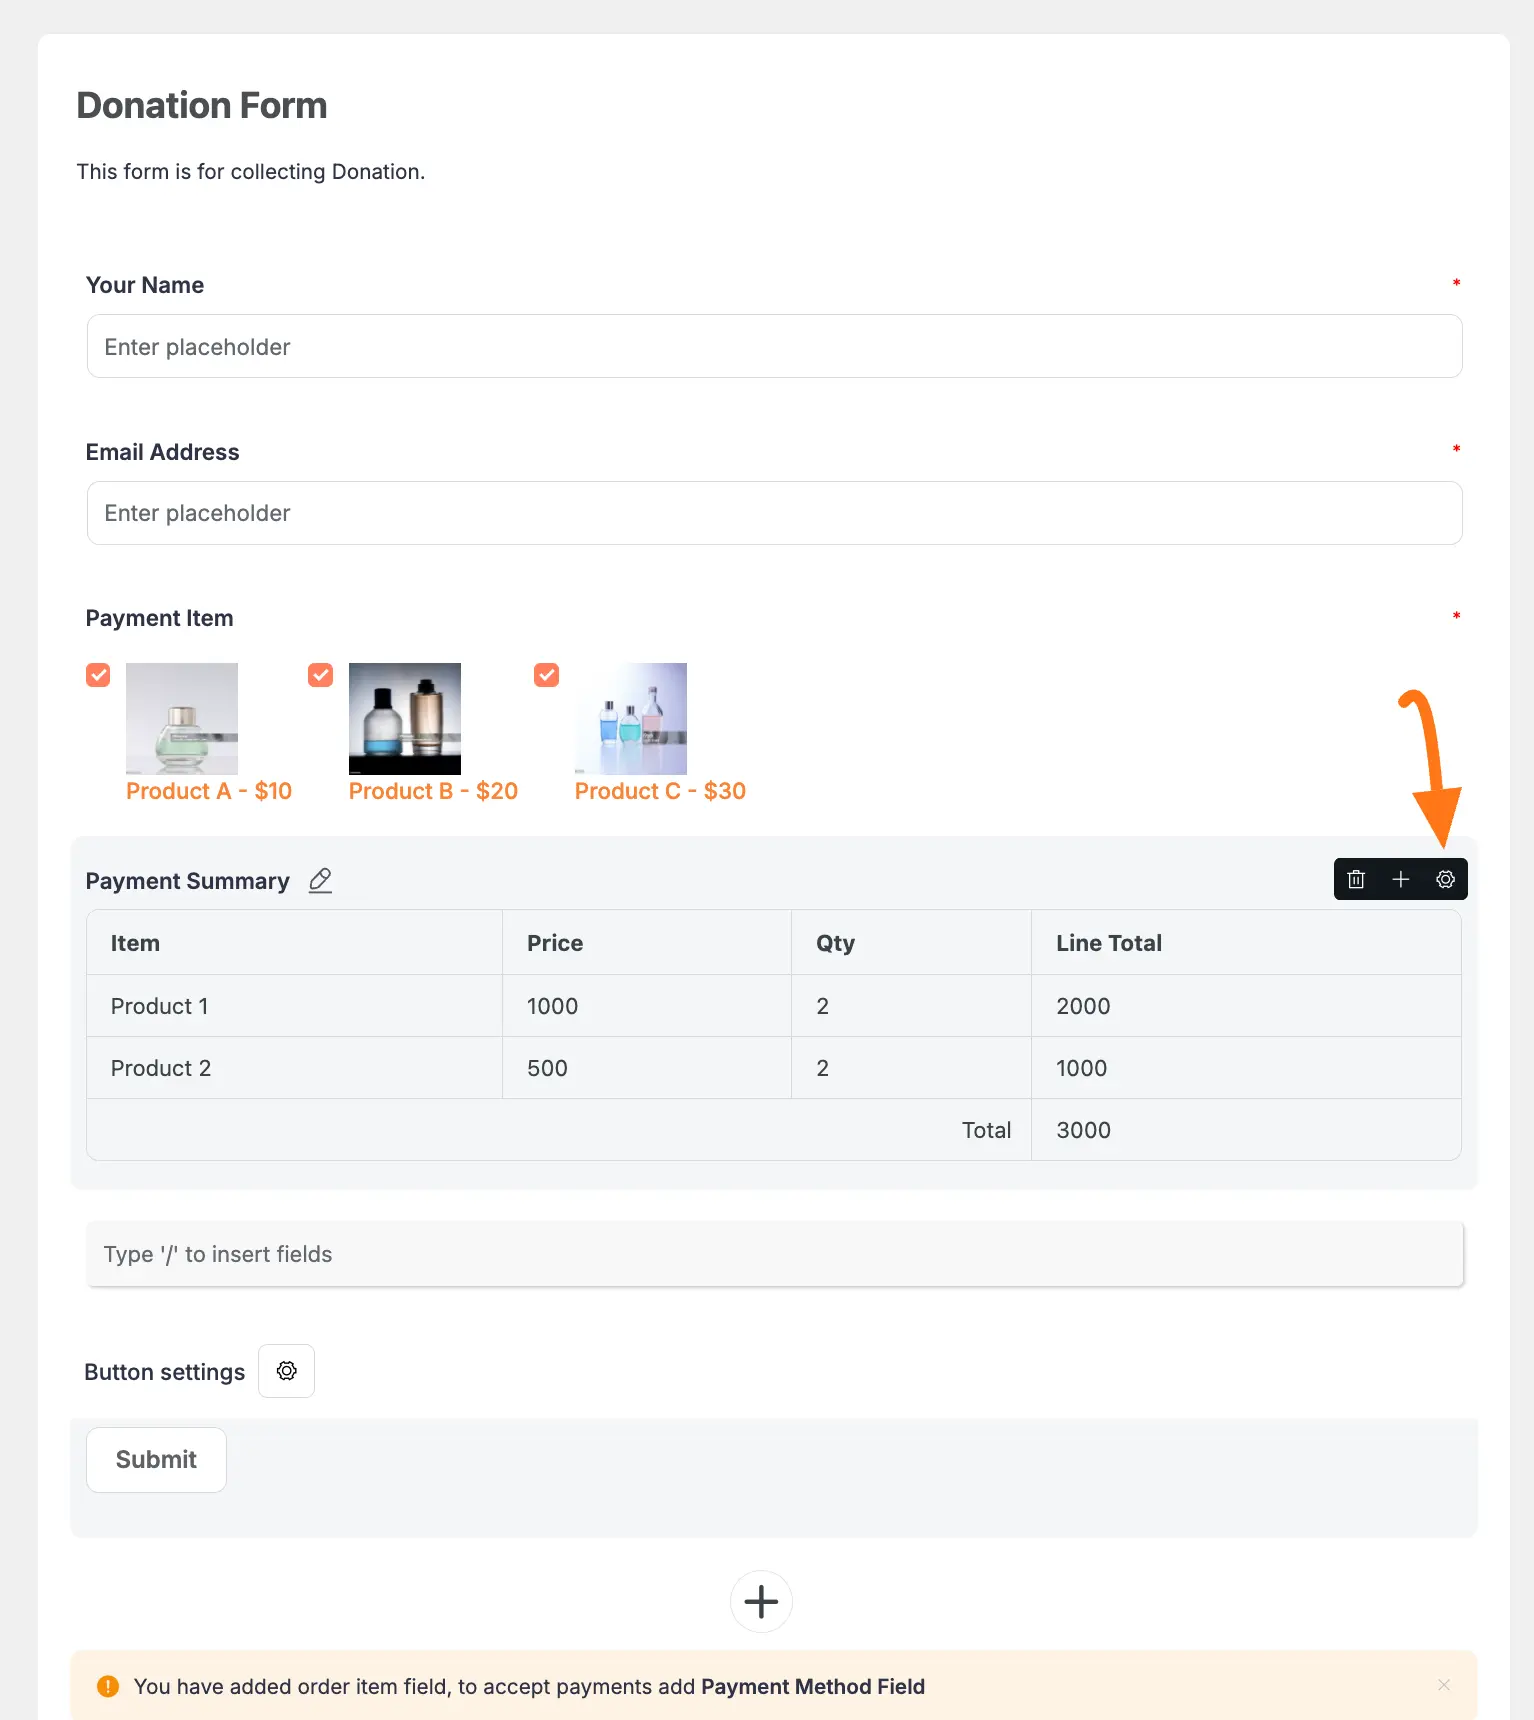Uncheck the Product A checkbox
This screenshot has width=1534, height=1720.
click(98, 675)
